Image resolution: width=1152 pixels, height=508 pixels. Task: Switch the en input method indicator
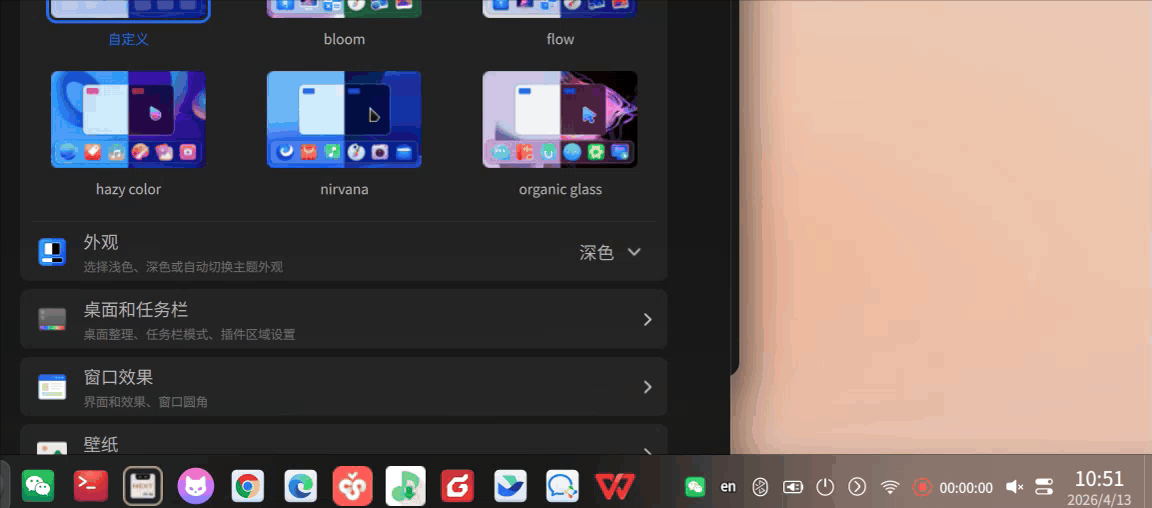(x=728, y=487)
